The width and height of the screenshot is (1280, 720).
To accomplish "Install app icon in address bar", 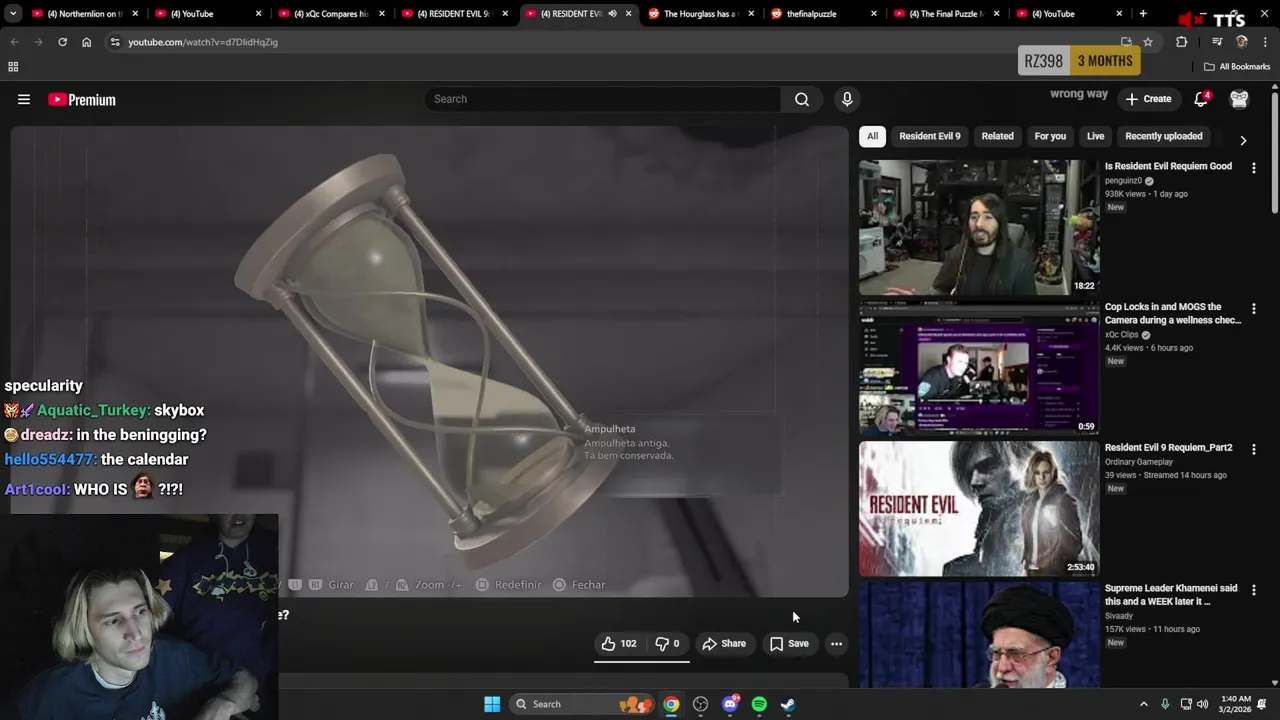I will point(1127,42).
